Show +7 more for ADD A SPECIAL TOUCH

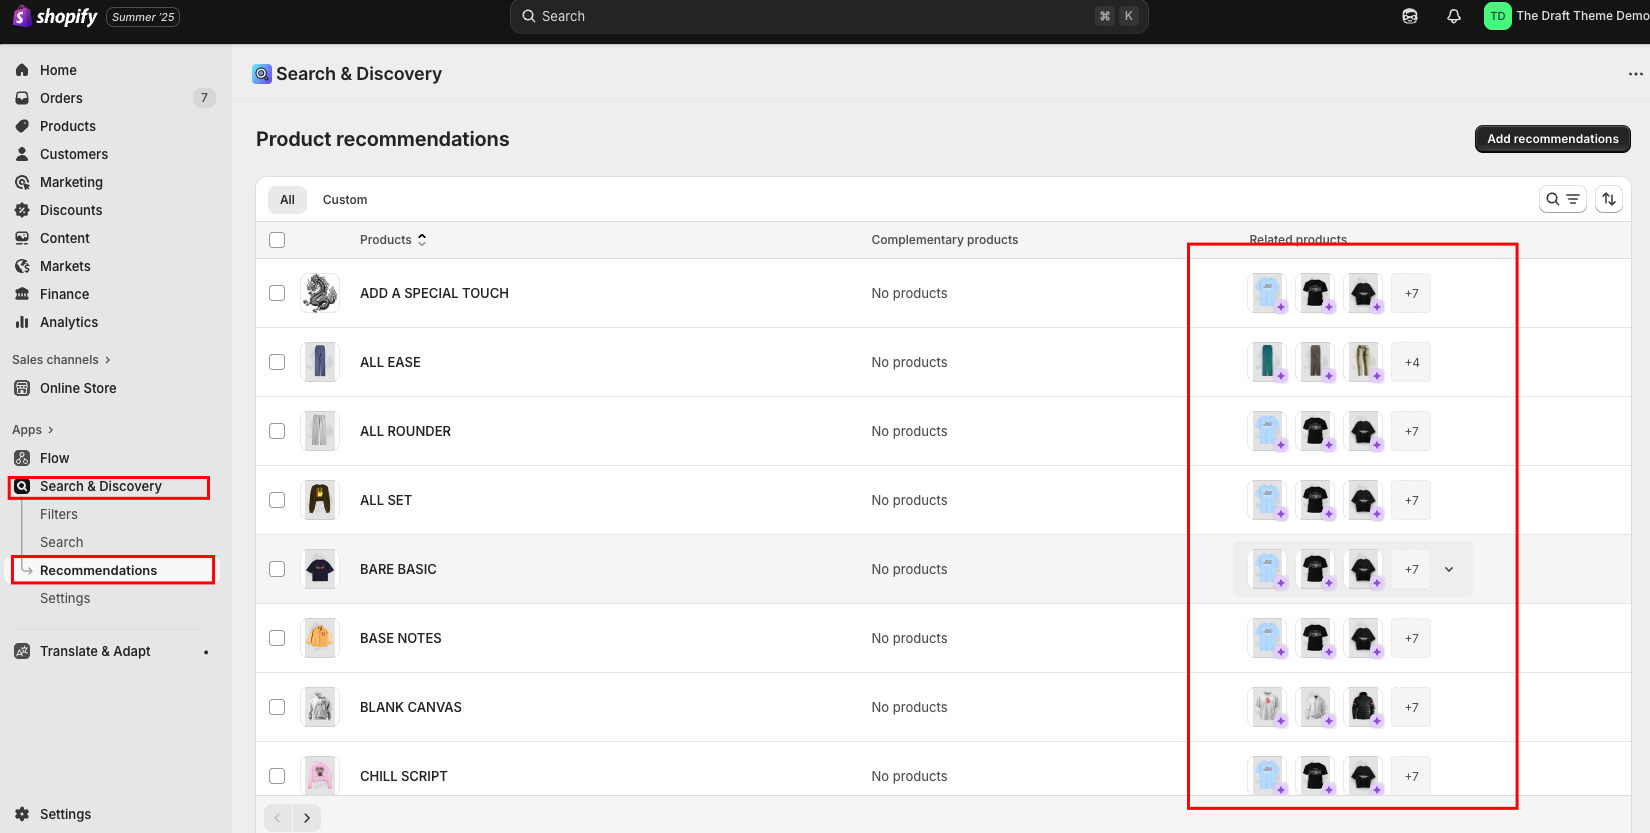(1411, 293)
